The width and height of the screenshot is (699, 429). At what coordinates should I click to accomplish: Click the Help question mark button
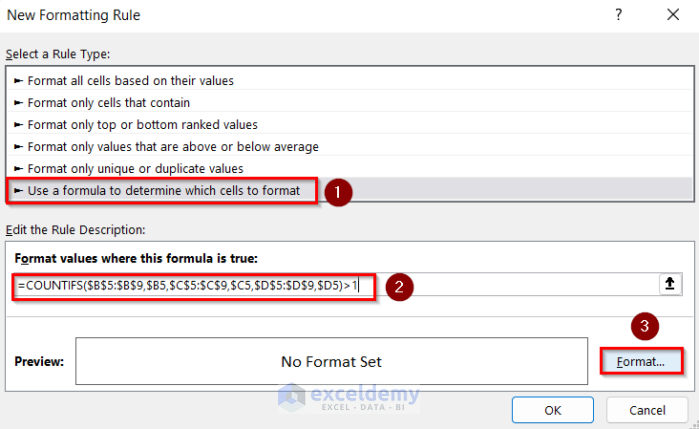coord(621,16)
